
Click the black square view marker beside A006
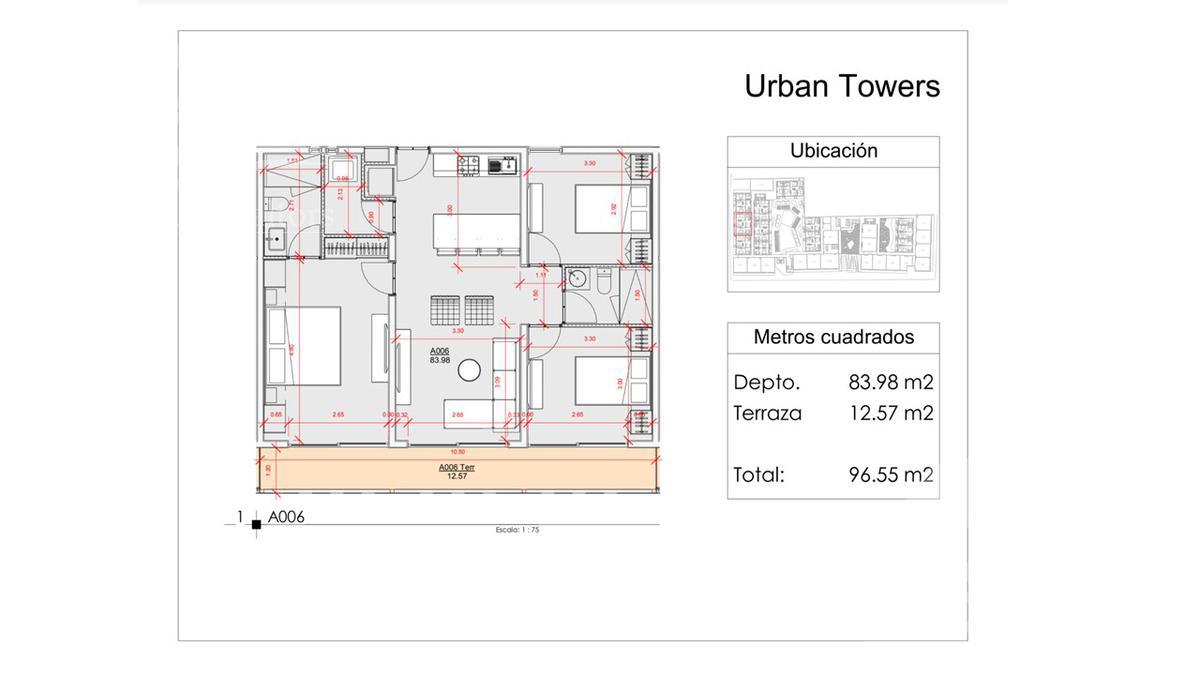point(257,524)
